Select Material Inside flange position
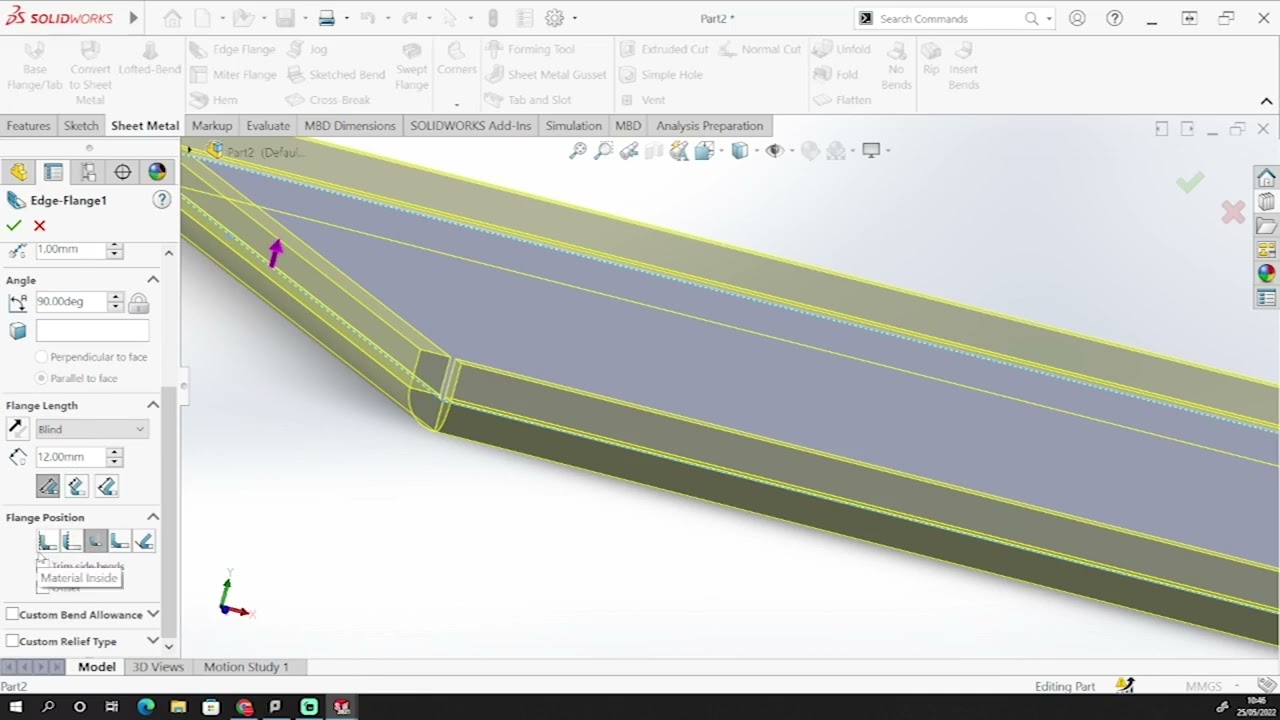1280x720 pixels. 47,541
